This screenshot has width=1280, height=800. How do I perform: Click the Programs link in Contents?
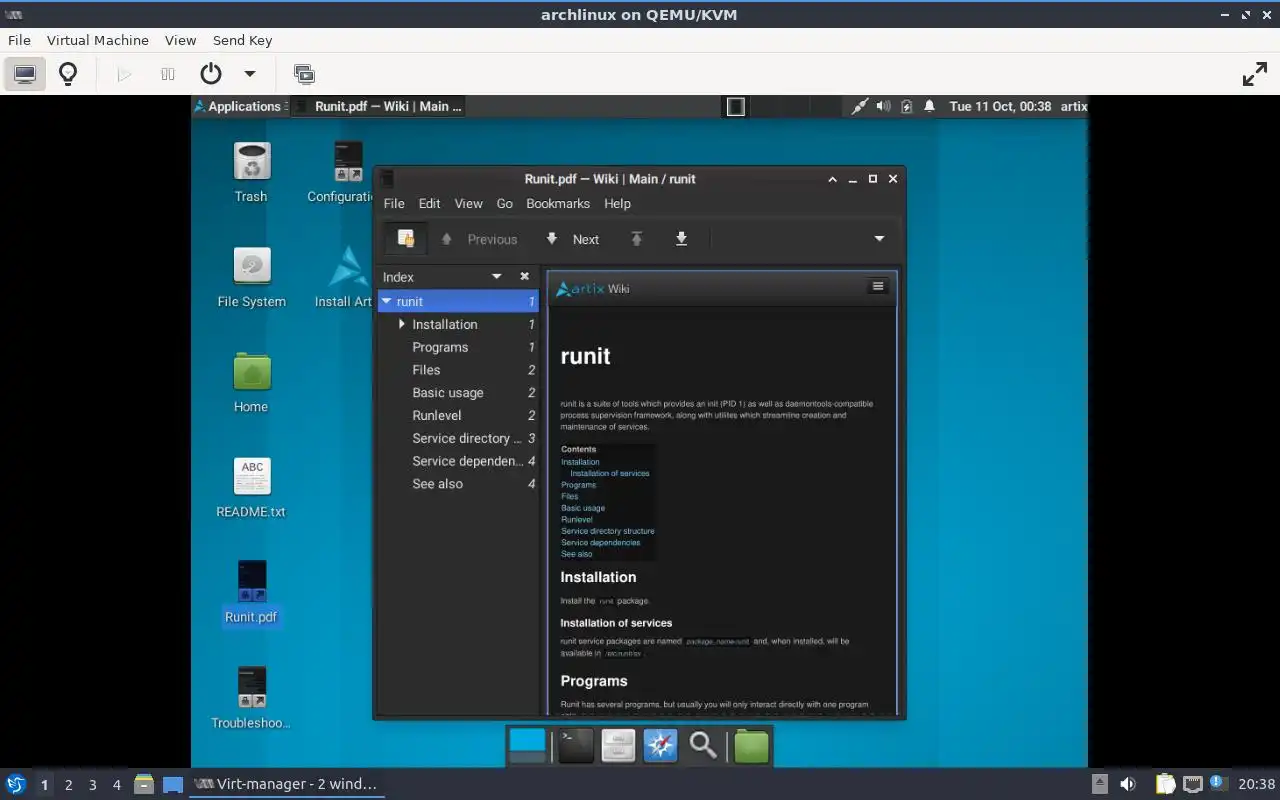click(578, 485)
